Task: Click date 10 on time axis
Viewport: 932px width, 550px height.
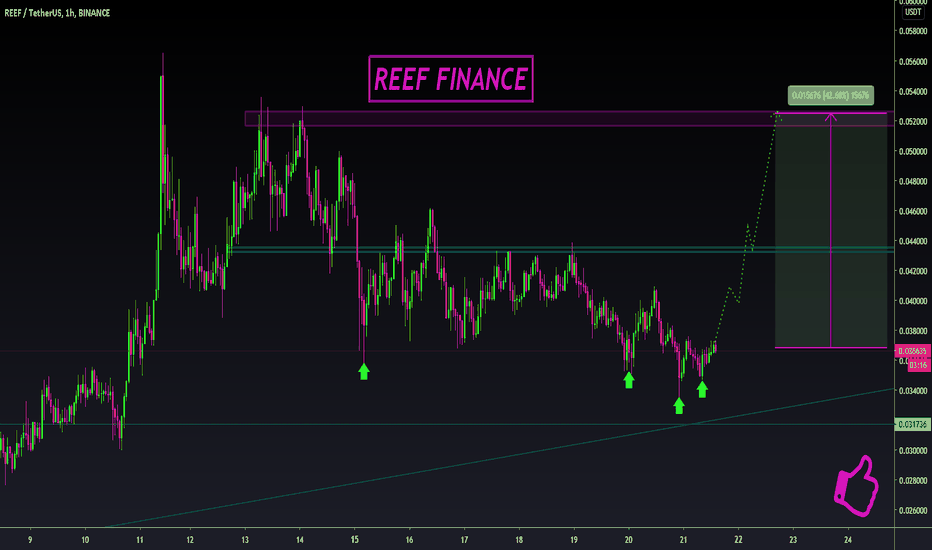Action: 85,540
